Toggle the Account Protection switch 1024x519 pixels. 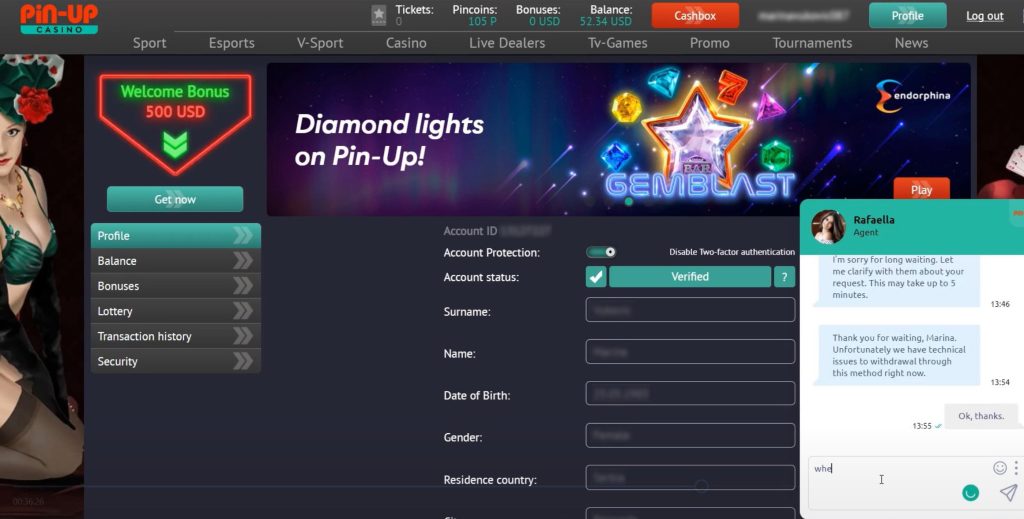point(601,252)
